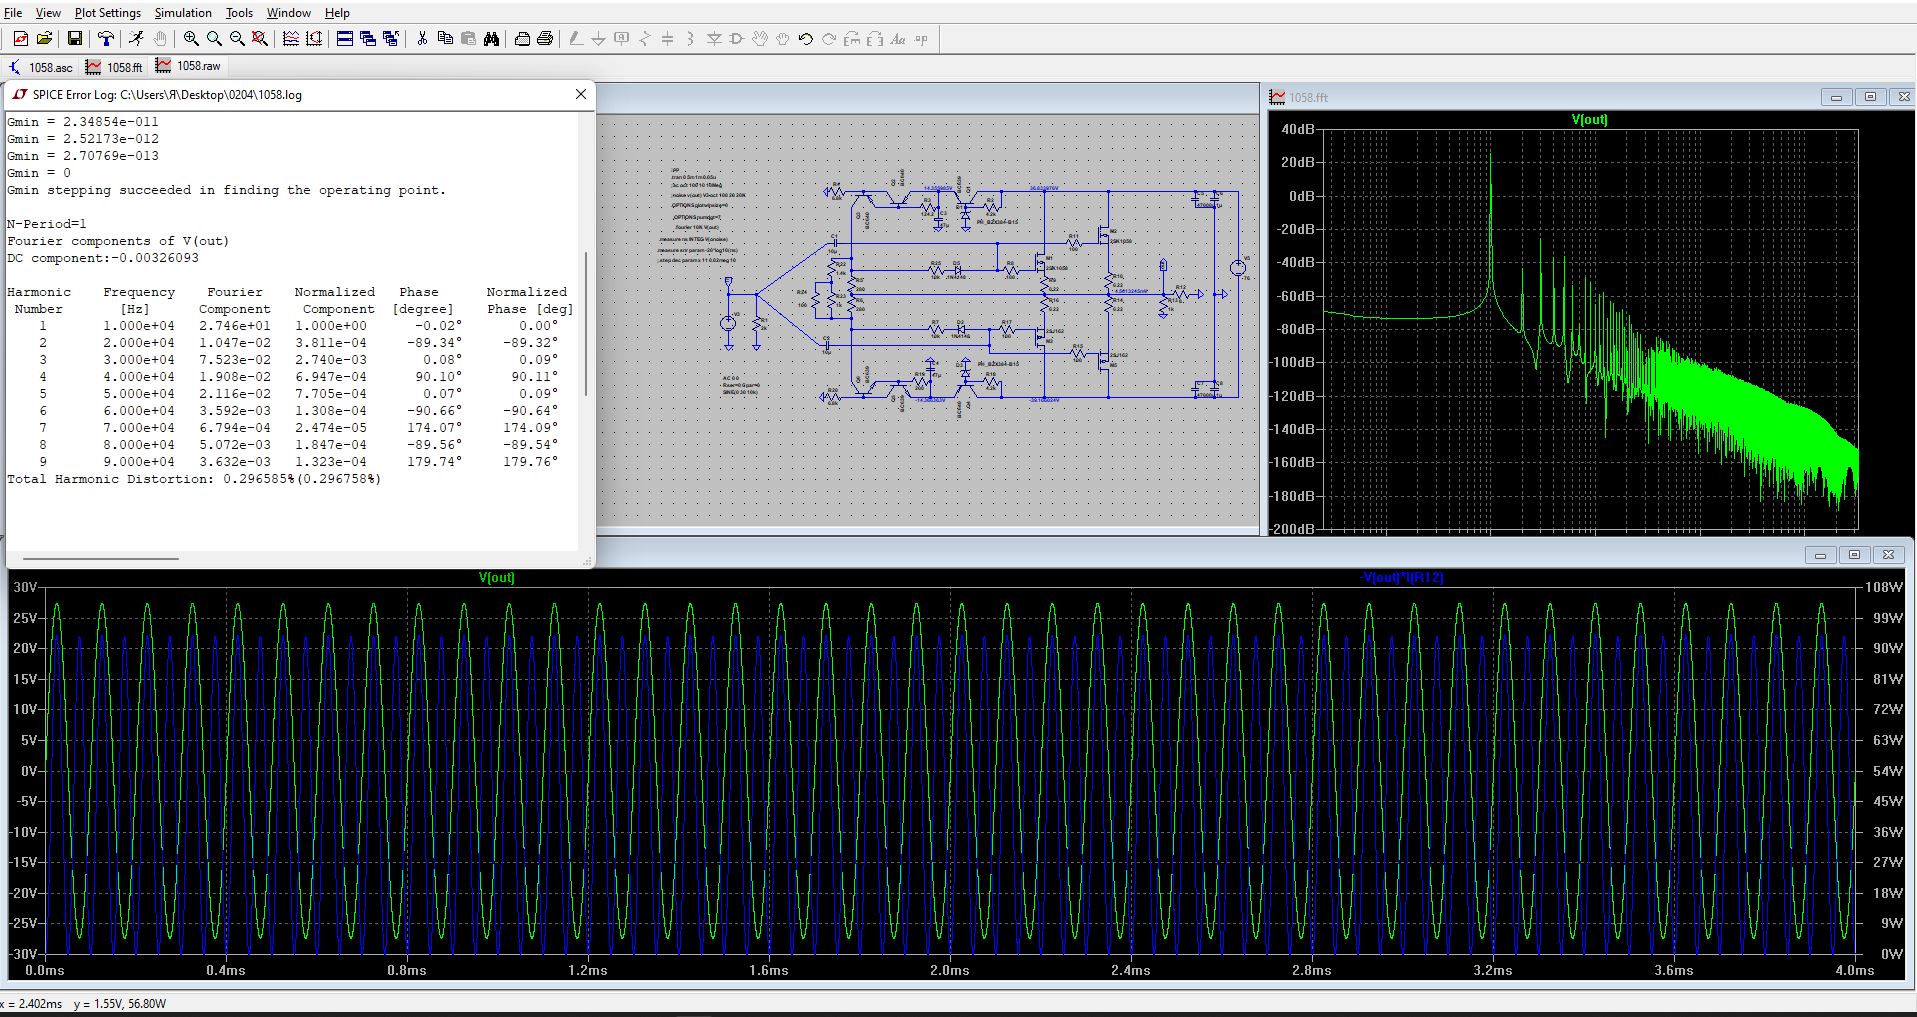Image resolution: width=1917 pixels, height=1017 pixels.
Task: Click the Find binoculars icon
Action: [x=491, y=39]
